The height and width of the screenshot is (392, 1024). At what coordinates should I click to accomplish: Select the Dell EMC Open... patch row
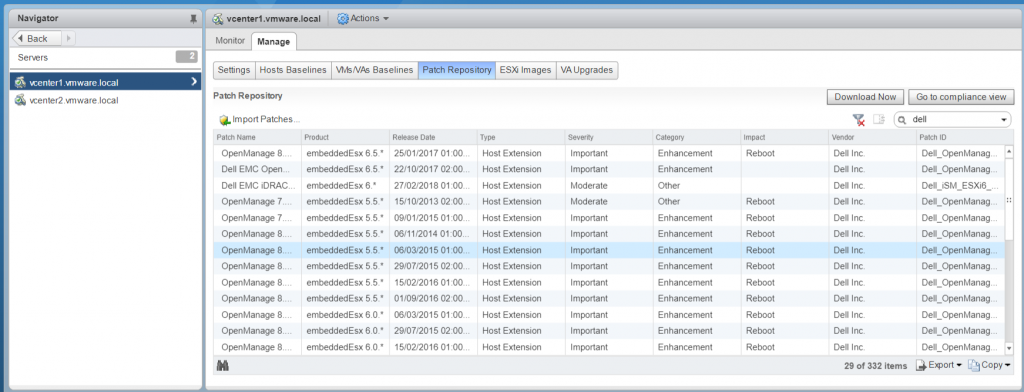(609, 169)
